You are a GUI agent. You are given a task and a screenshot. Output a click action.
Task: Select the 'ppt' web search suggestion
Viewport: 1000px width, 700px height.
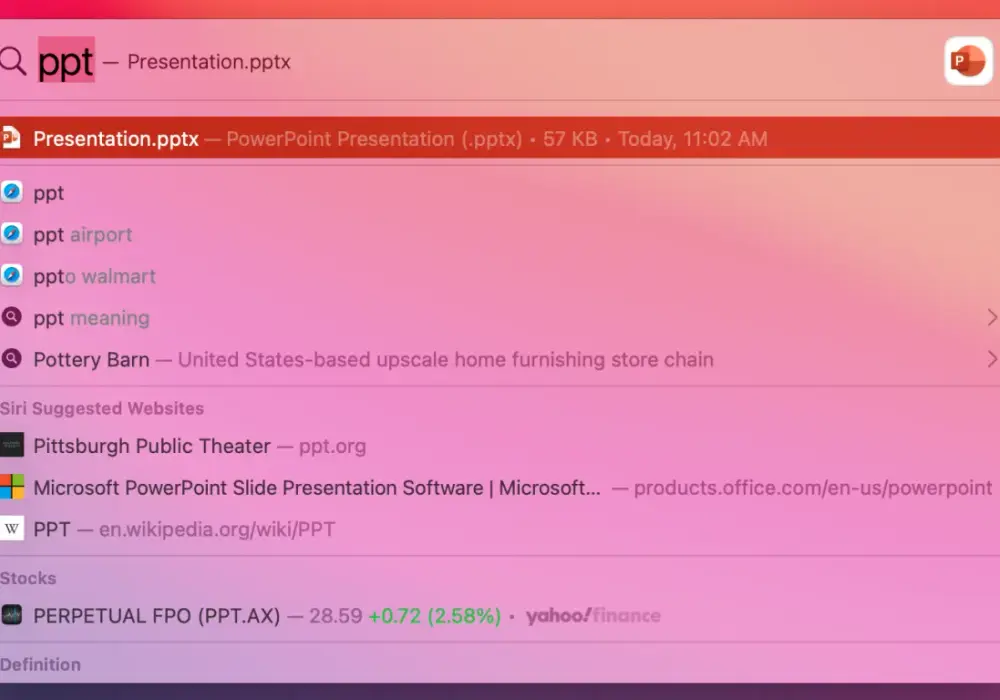tap(500, 193)
